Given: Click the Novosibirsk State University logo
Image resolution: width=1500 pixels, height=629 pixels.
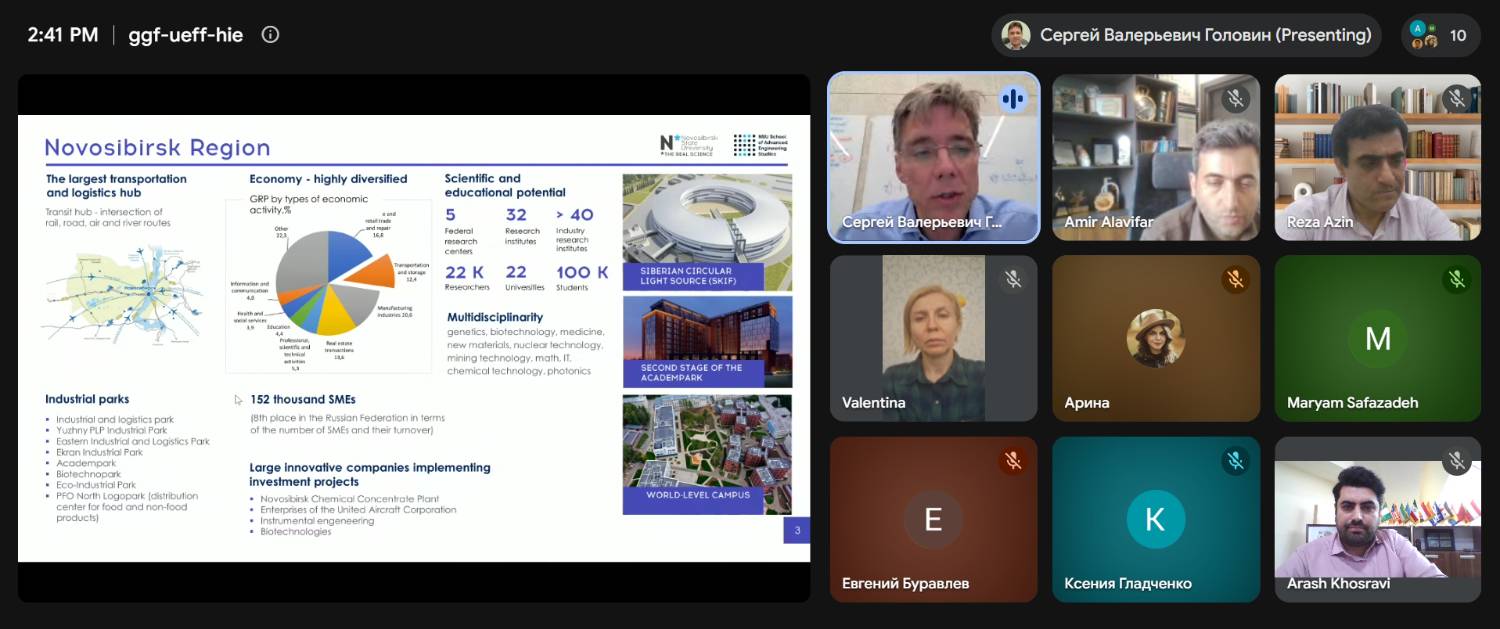Looking at the screenshot, I should 689,144.
